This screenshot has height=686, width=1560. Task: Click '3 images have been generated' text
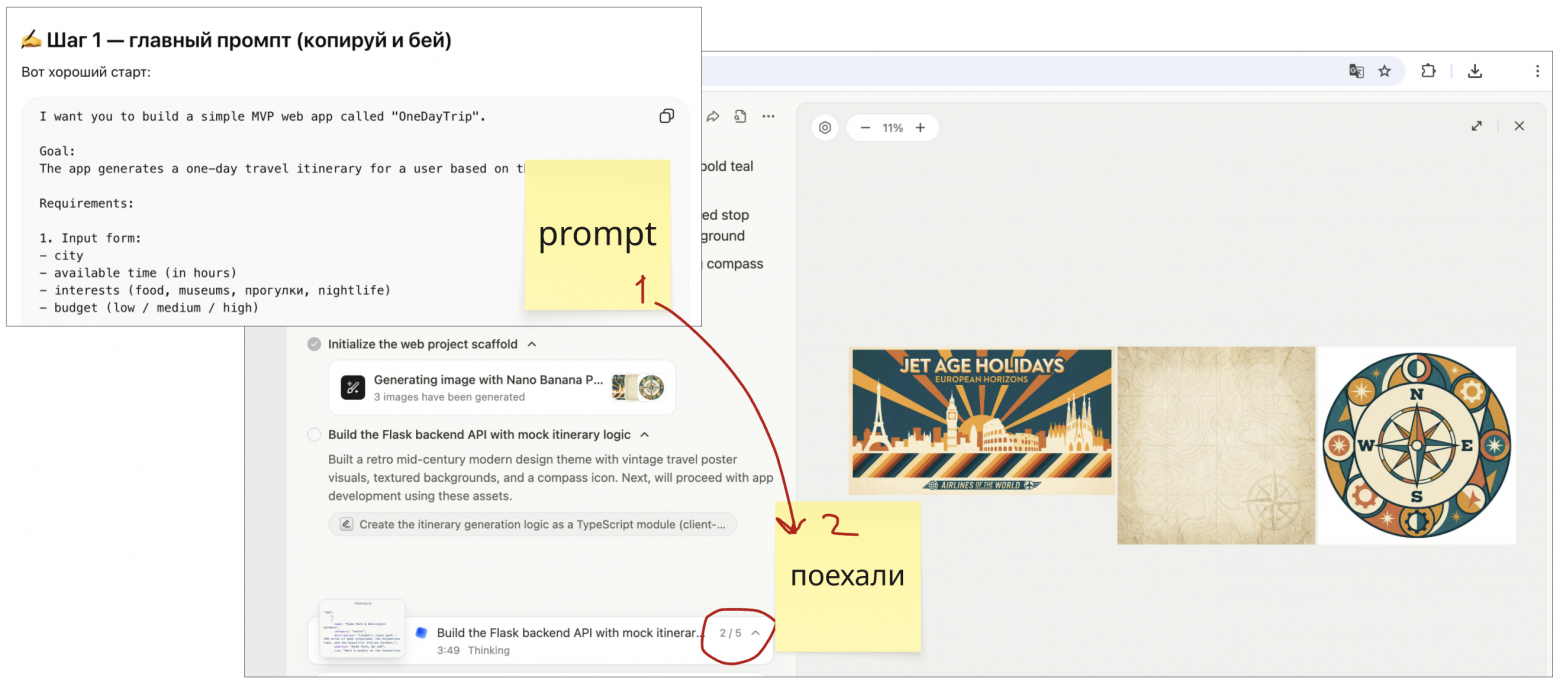[449, 397]
